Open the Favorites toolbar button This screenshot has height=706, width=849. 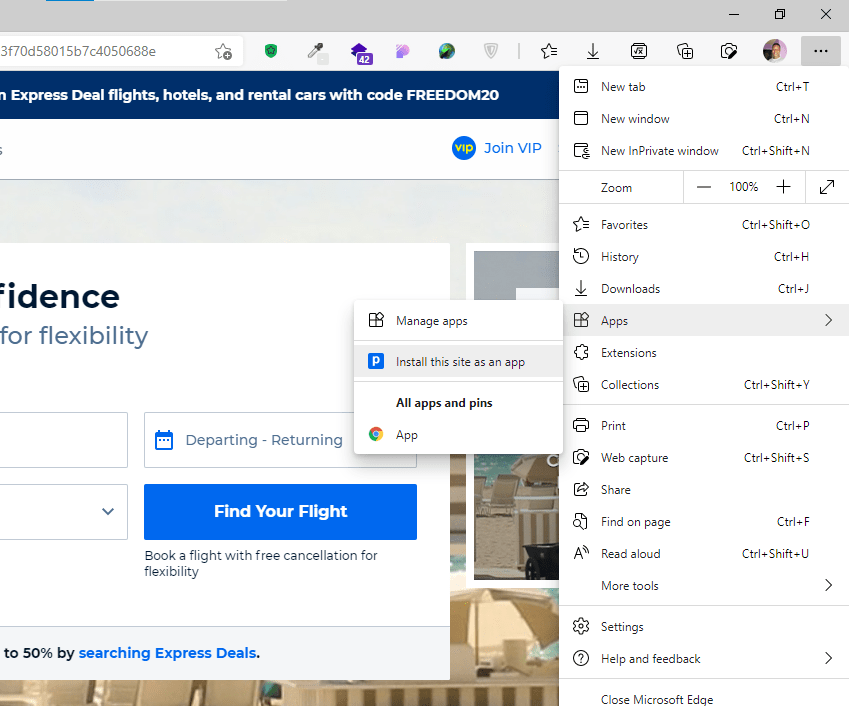(x=549, y=51)
